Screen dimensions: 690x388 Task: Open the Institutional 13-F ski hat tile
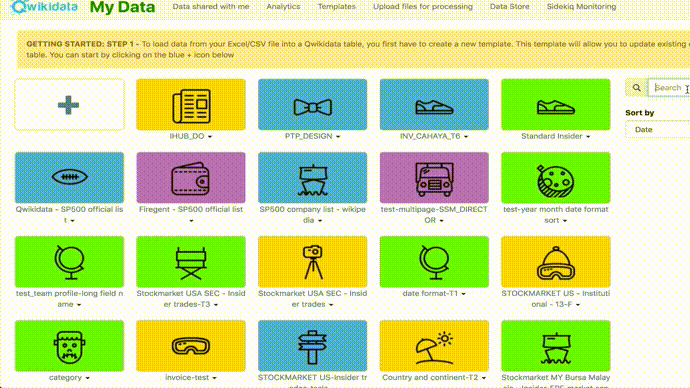pyautogui.click(x=556, y=262)
